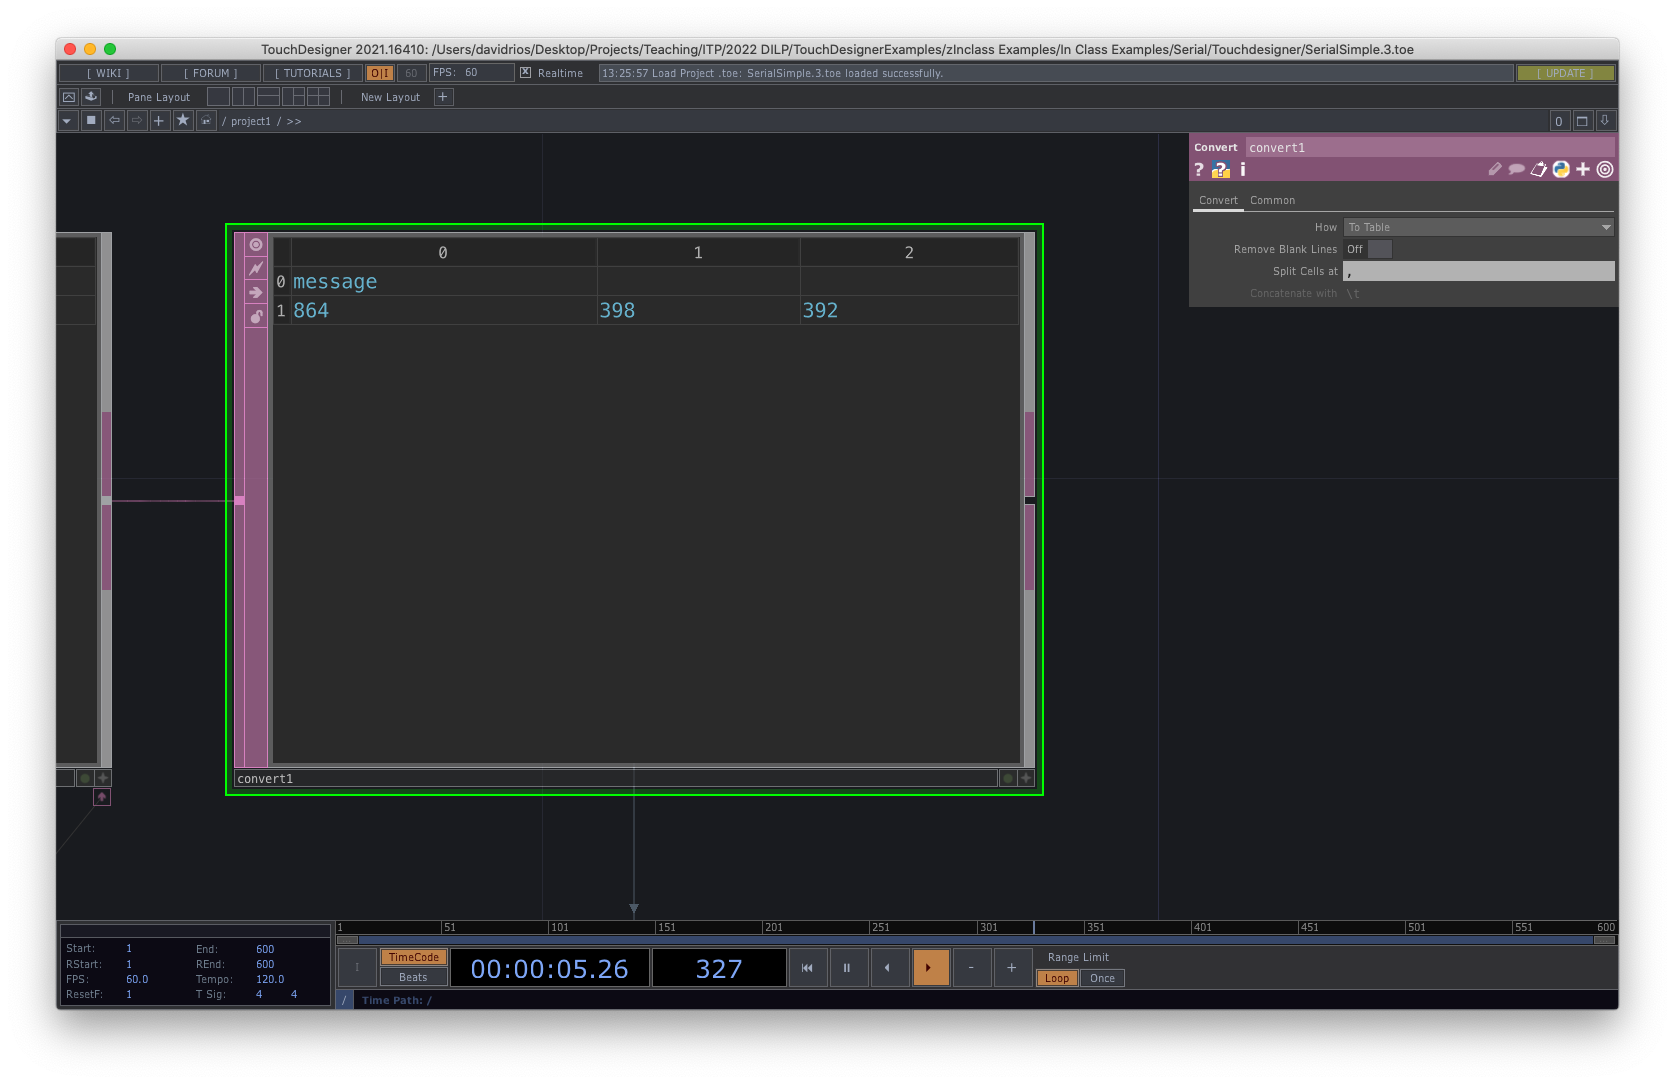The image size is (1675, 1084).
Task: Click the pane number 0 button
Action: pyautogui.click(x=1559, y=121)
